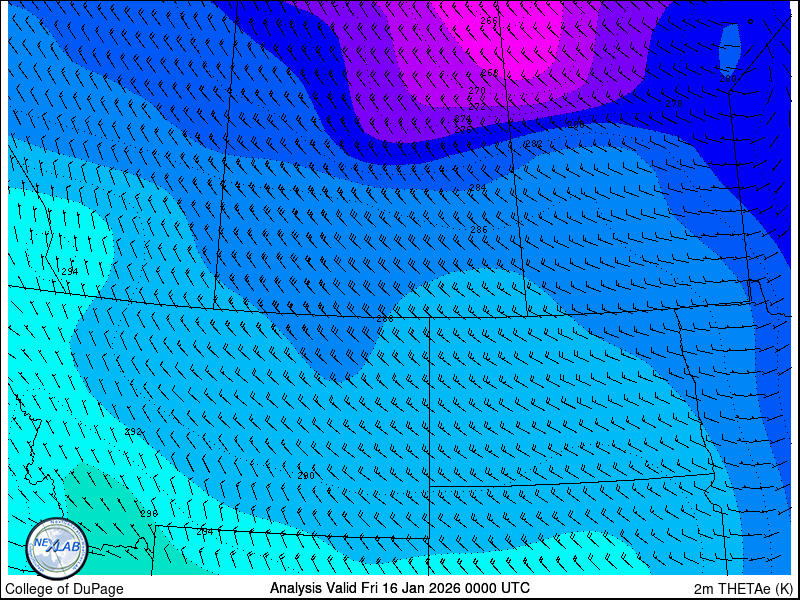Click the 278 contour label
This screenshot has height=600, width=800.
[674, 103]
